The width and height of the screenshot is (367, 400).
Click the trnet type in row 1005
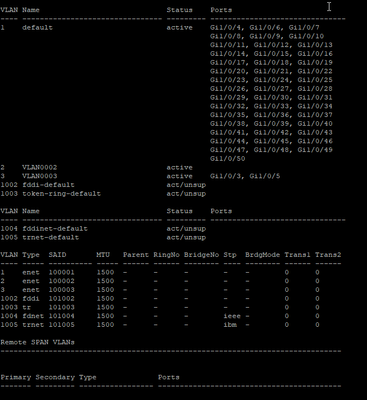point(33,325)
